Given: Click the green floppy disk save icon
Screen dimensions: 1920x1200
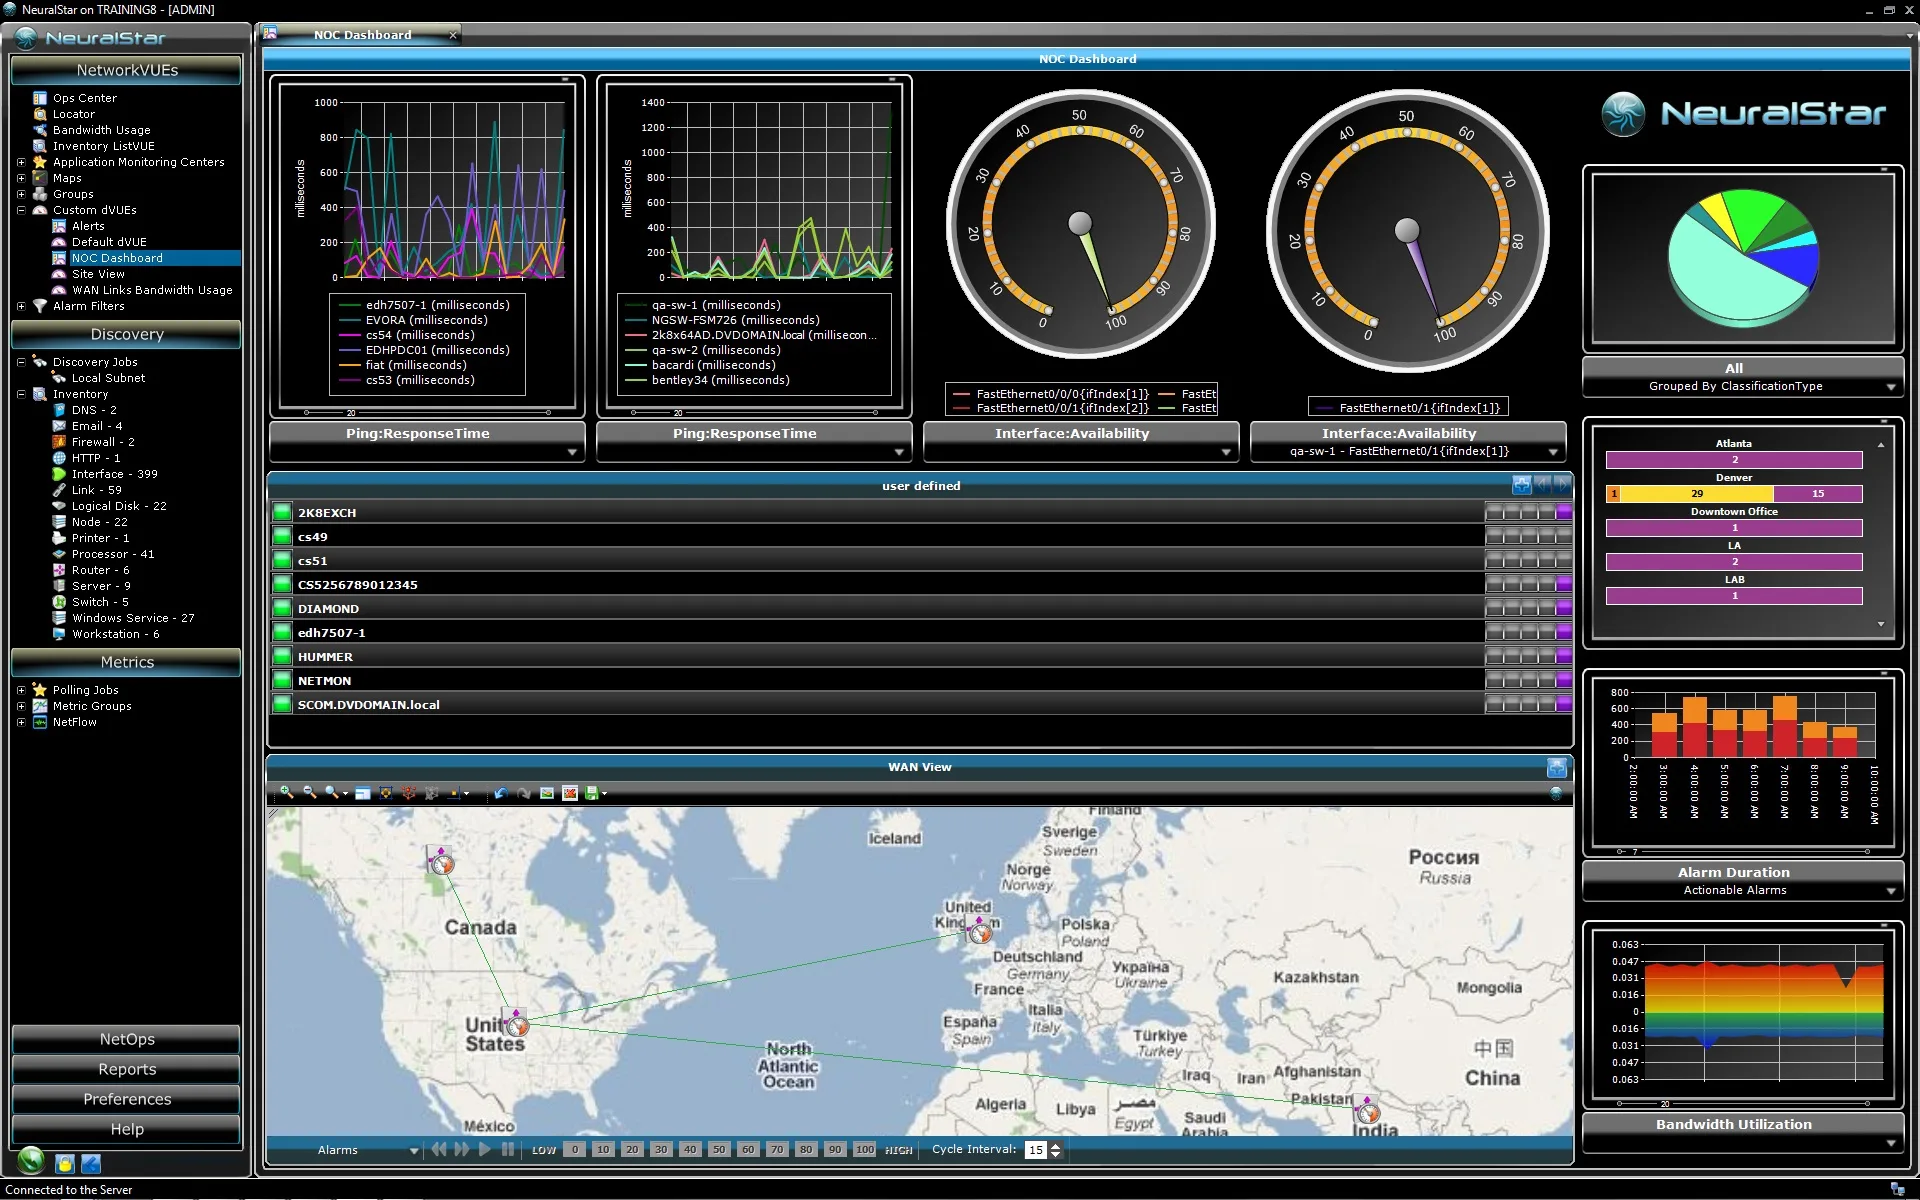Looking at the screenshot, I should [592, 793].
